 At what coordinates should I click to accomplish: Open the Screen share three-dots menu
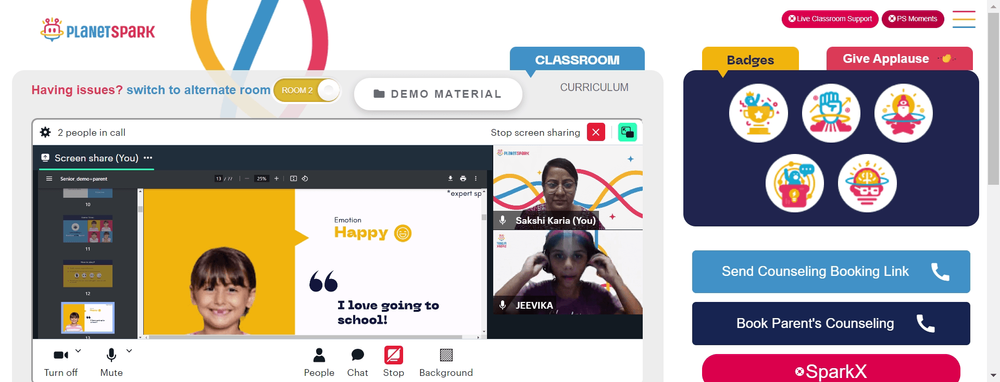click(x=148, y=158)
